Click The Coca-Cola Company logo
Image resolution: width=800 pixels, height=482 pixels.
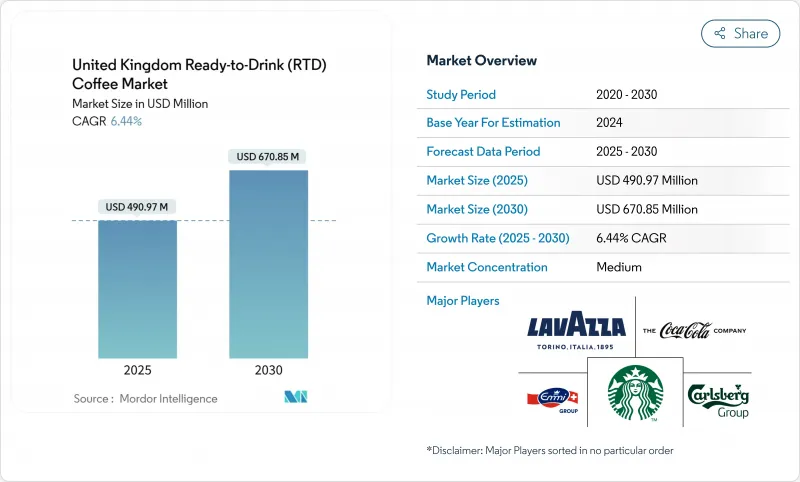point(694,330)
